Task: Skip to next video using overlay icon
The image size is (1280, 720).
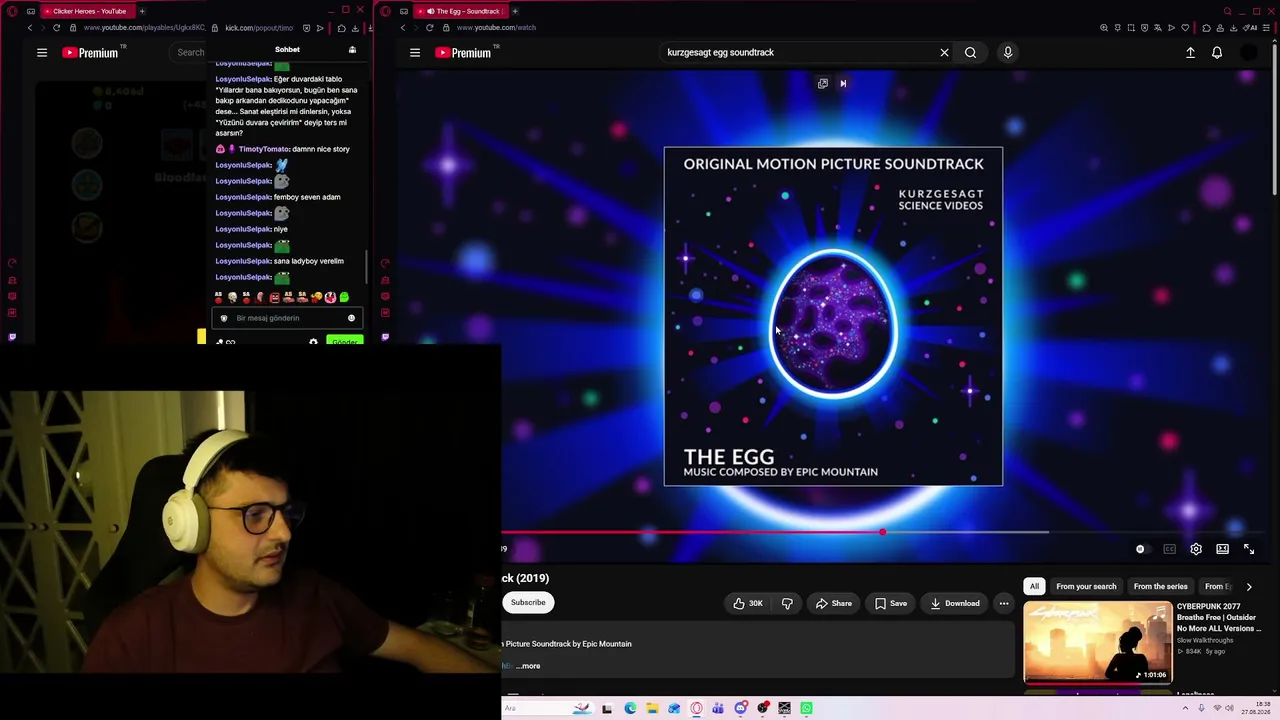Action: pyautogui.click(x=843, y=84)
